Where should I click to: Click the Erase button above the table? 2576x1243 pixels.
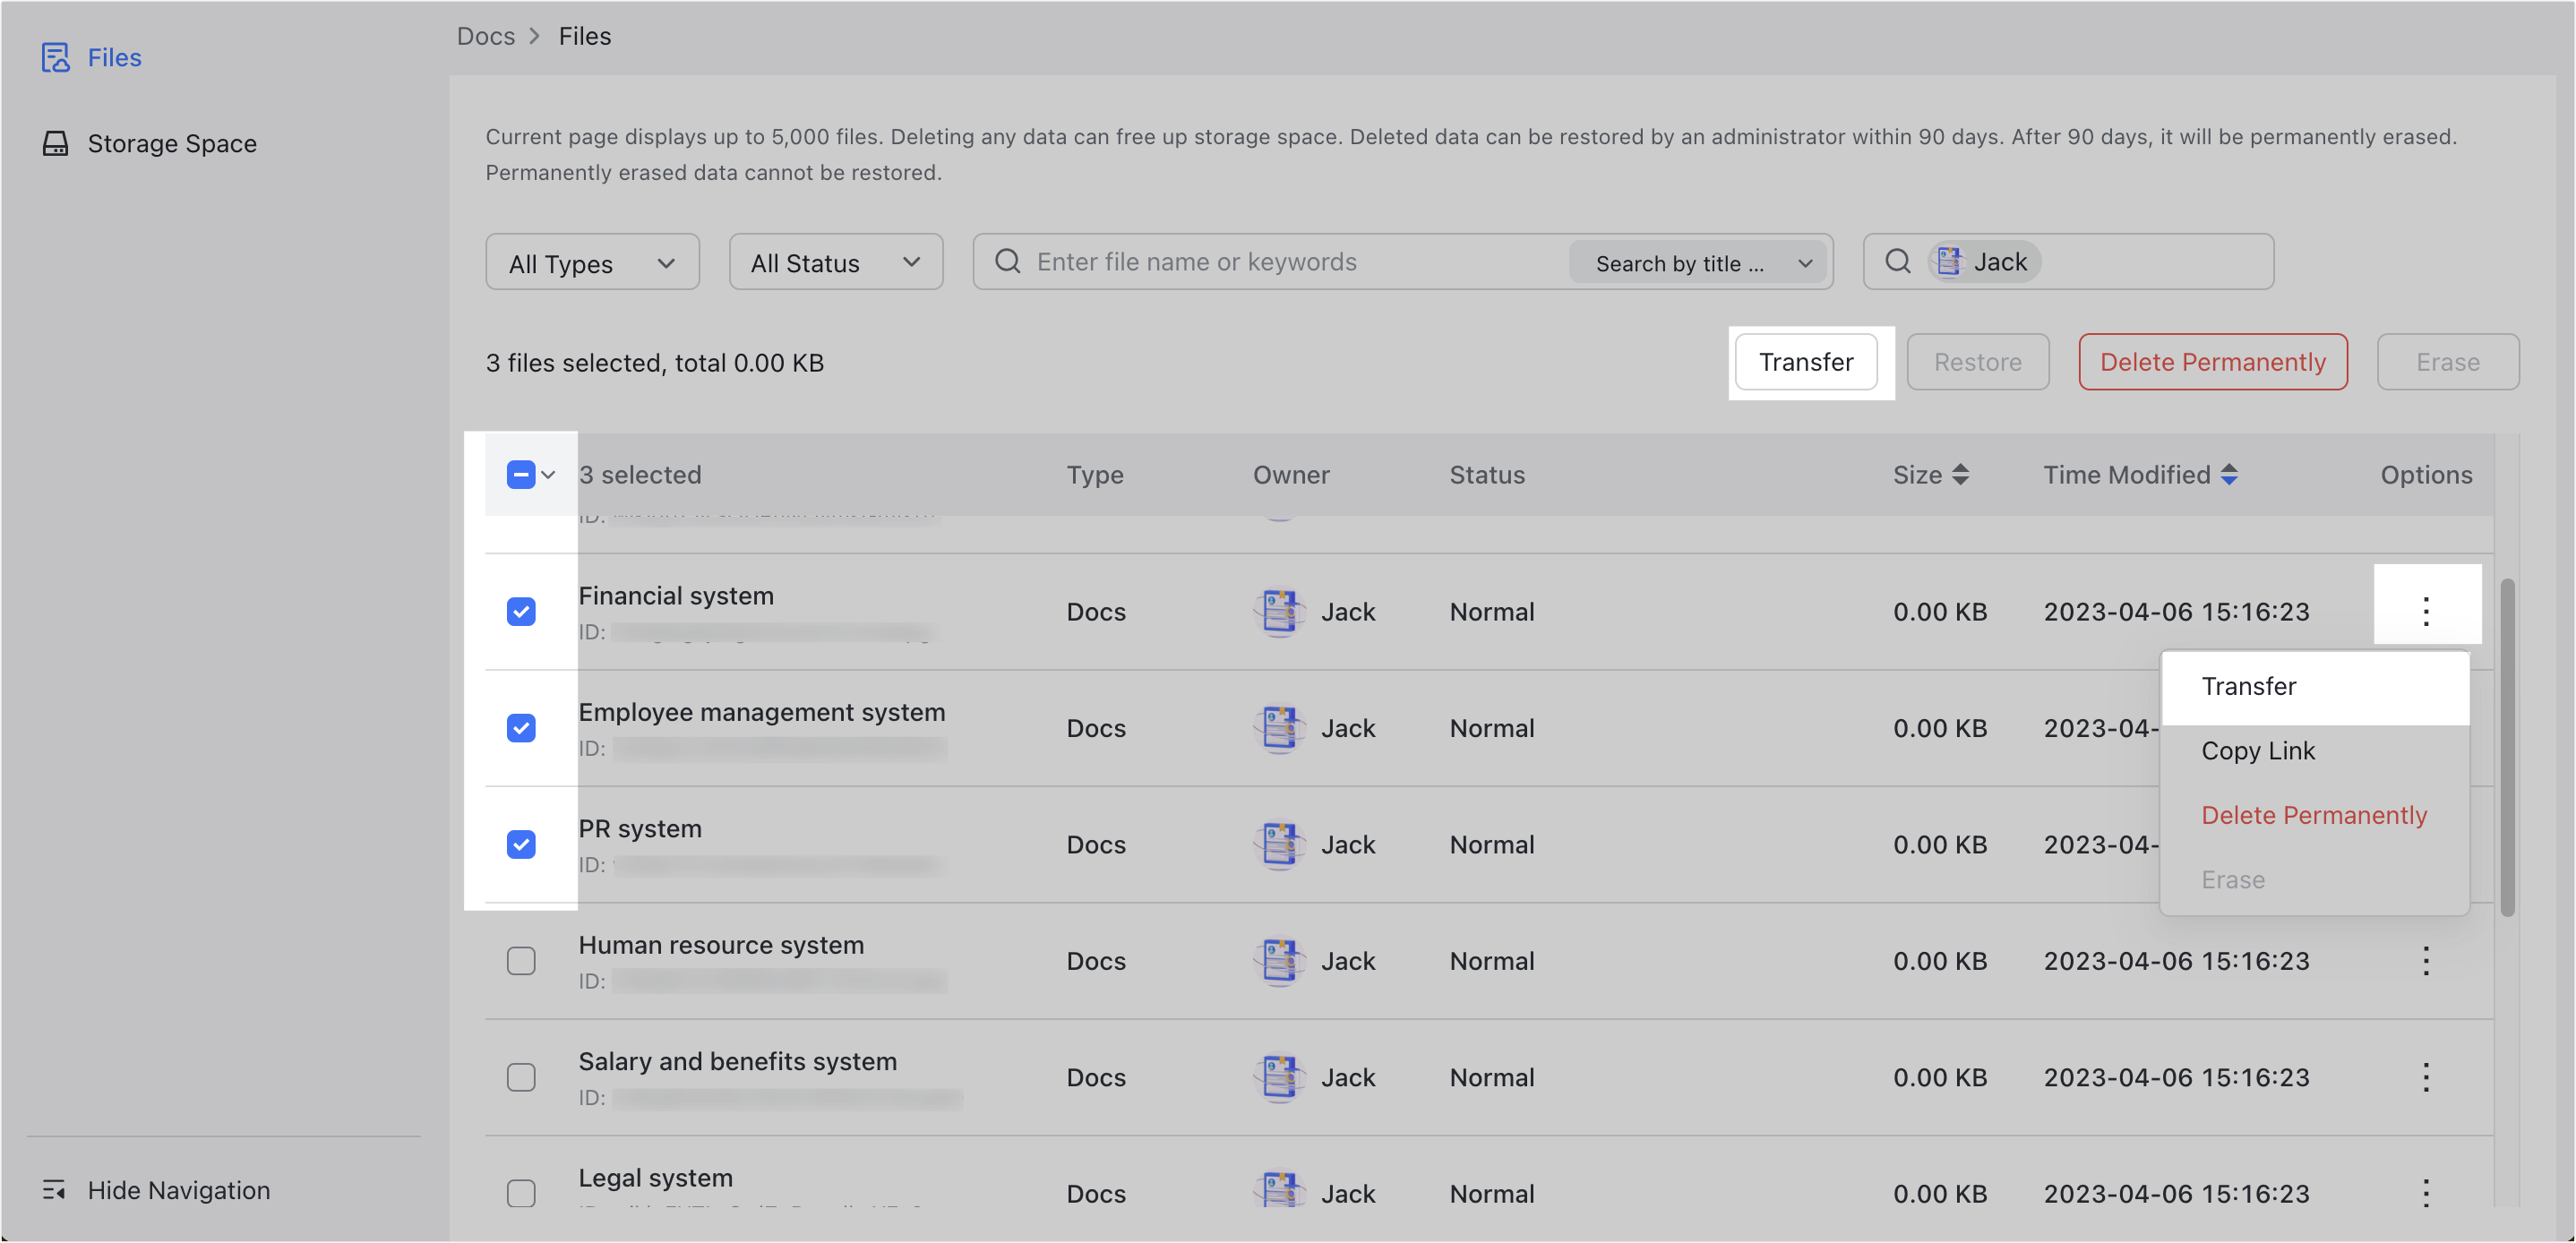click(2448, 362)
